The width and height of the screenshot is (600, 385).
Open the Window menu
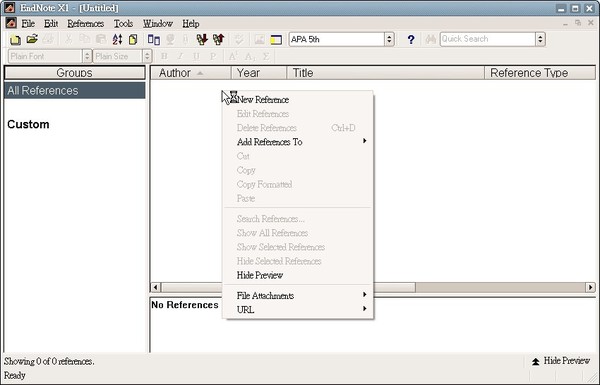click(x=158, y=23)
